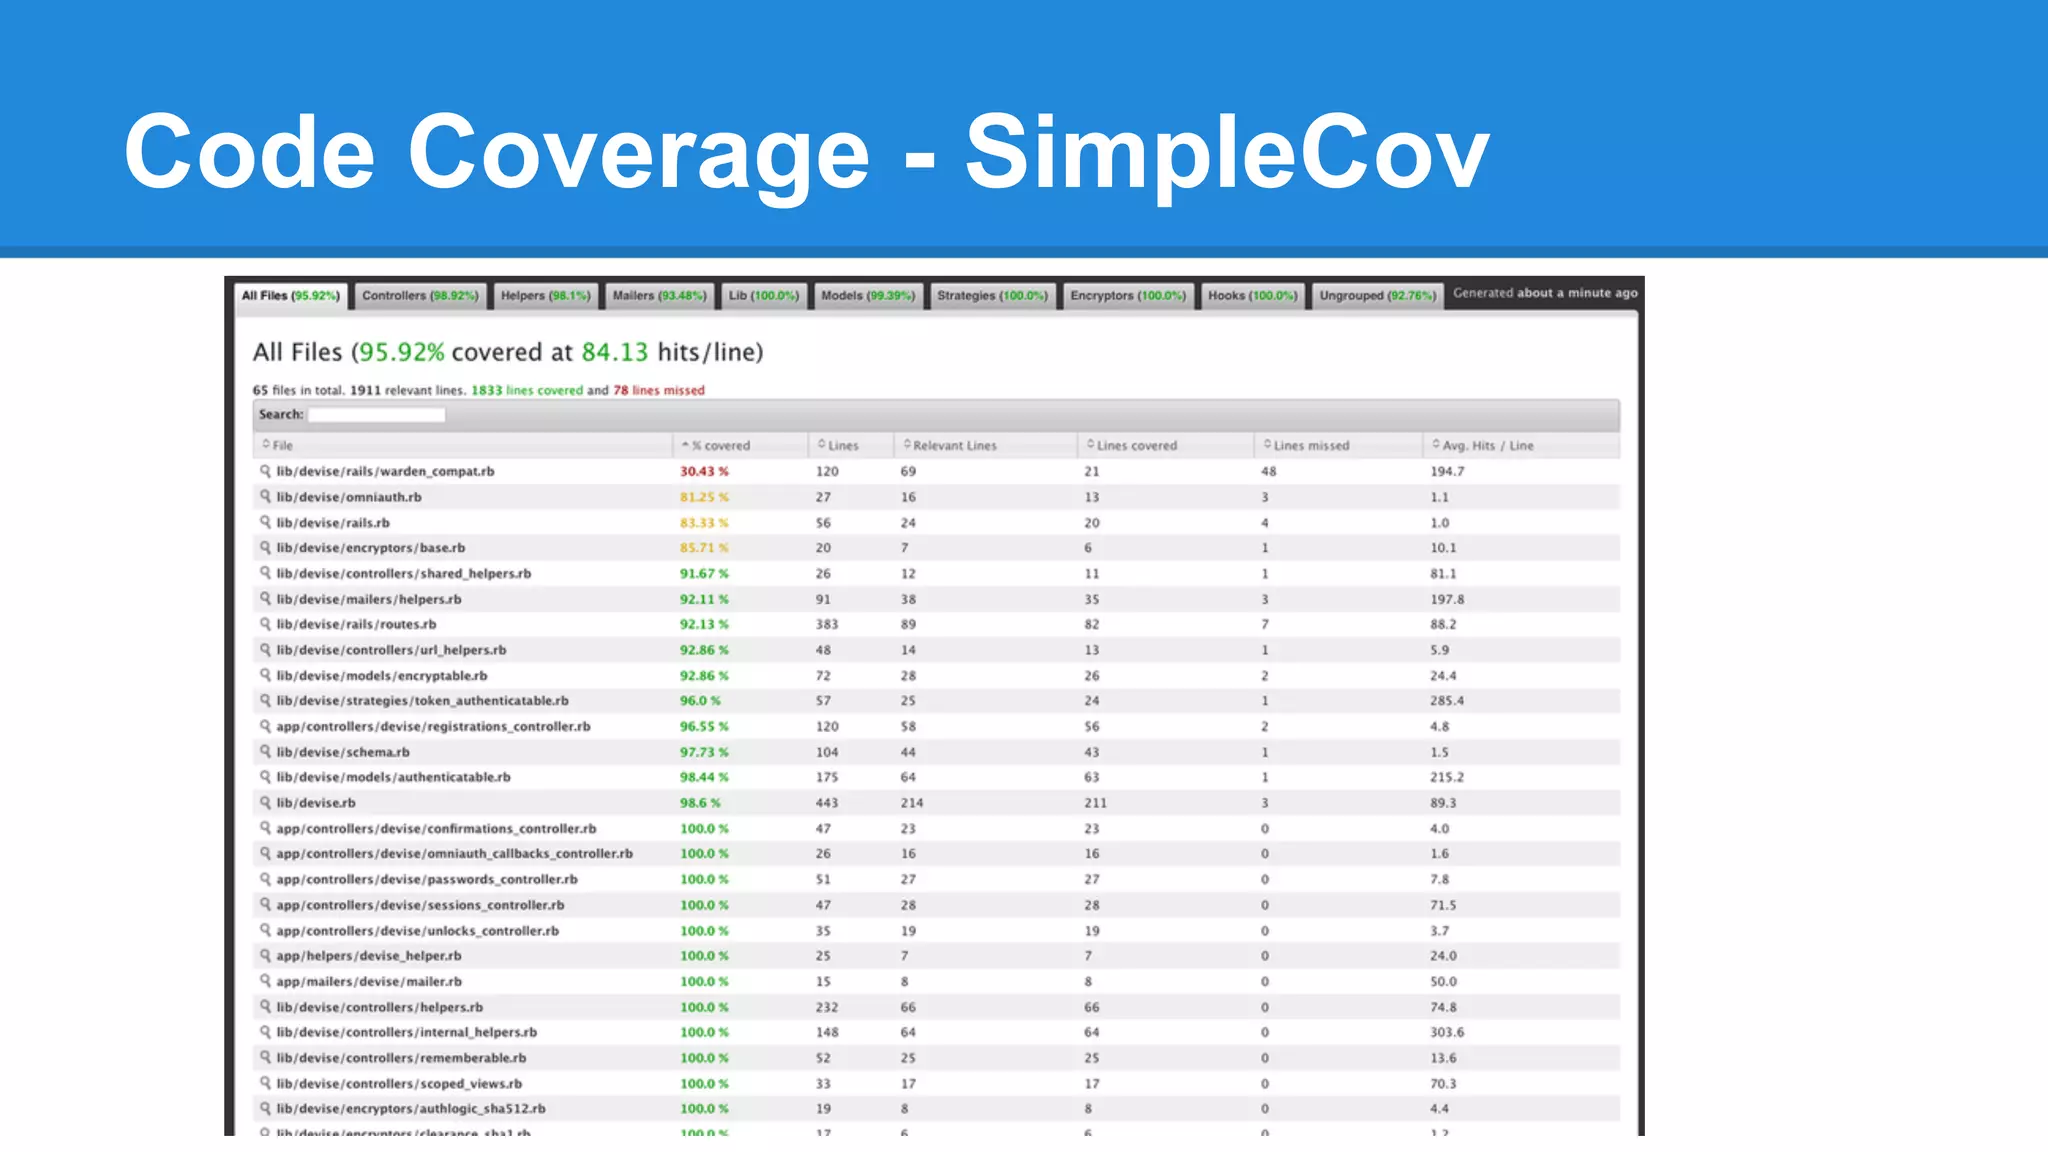The image size is (2048, 1152).
Task: Click magnifier icon beside lib/devise/omniauth.rb
Action: (265, 496)
